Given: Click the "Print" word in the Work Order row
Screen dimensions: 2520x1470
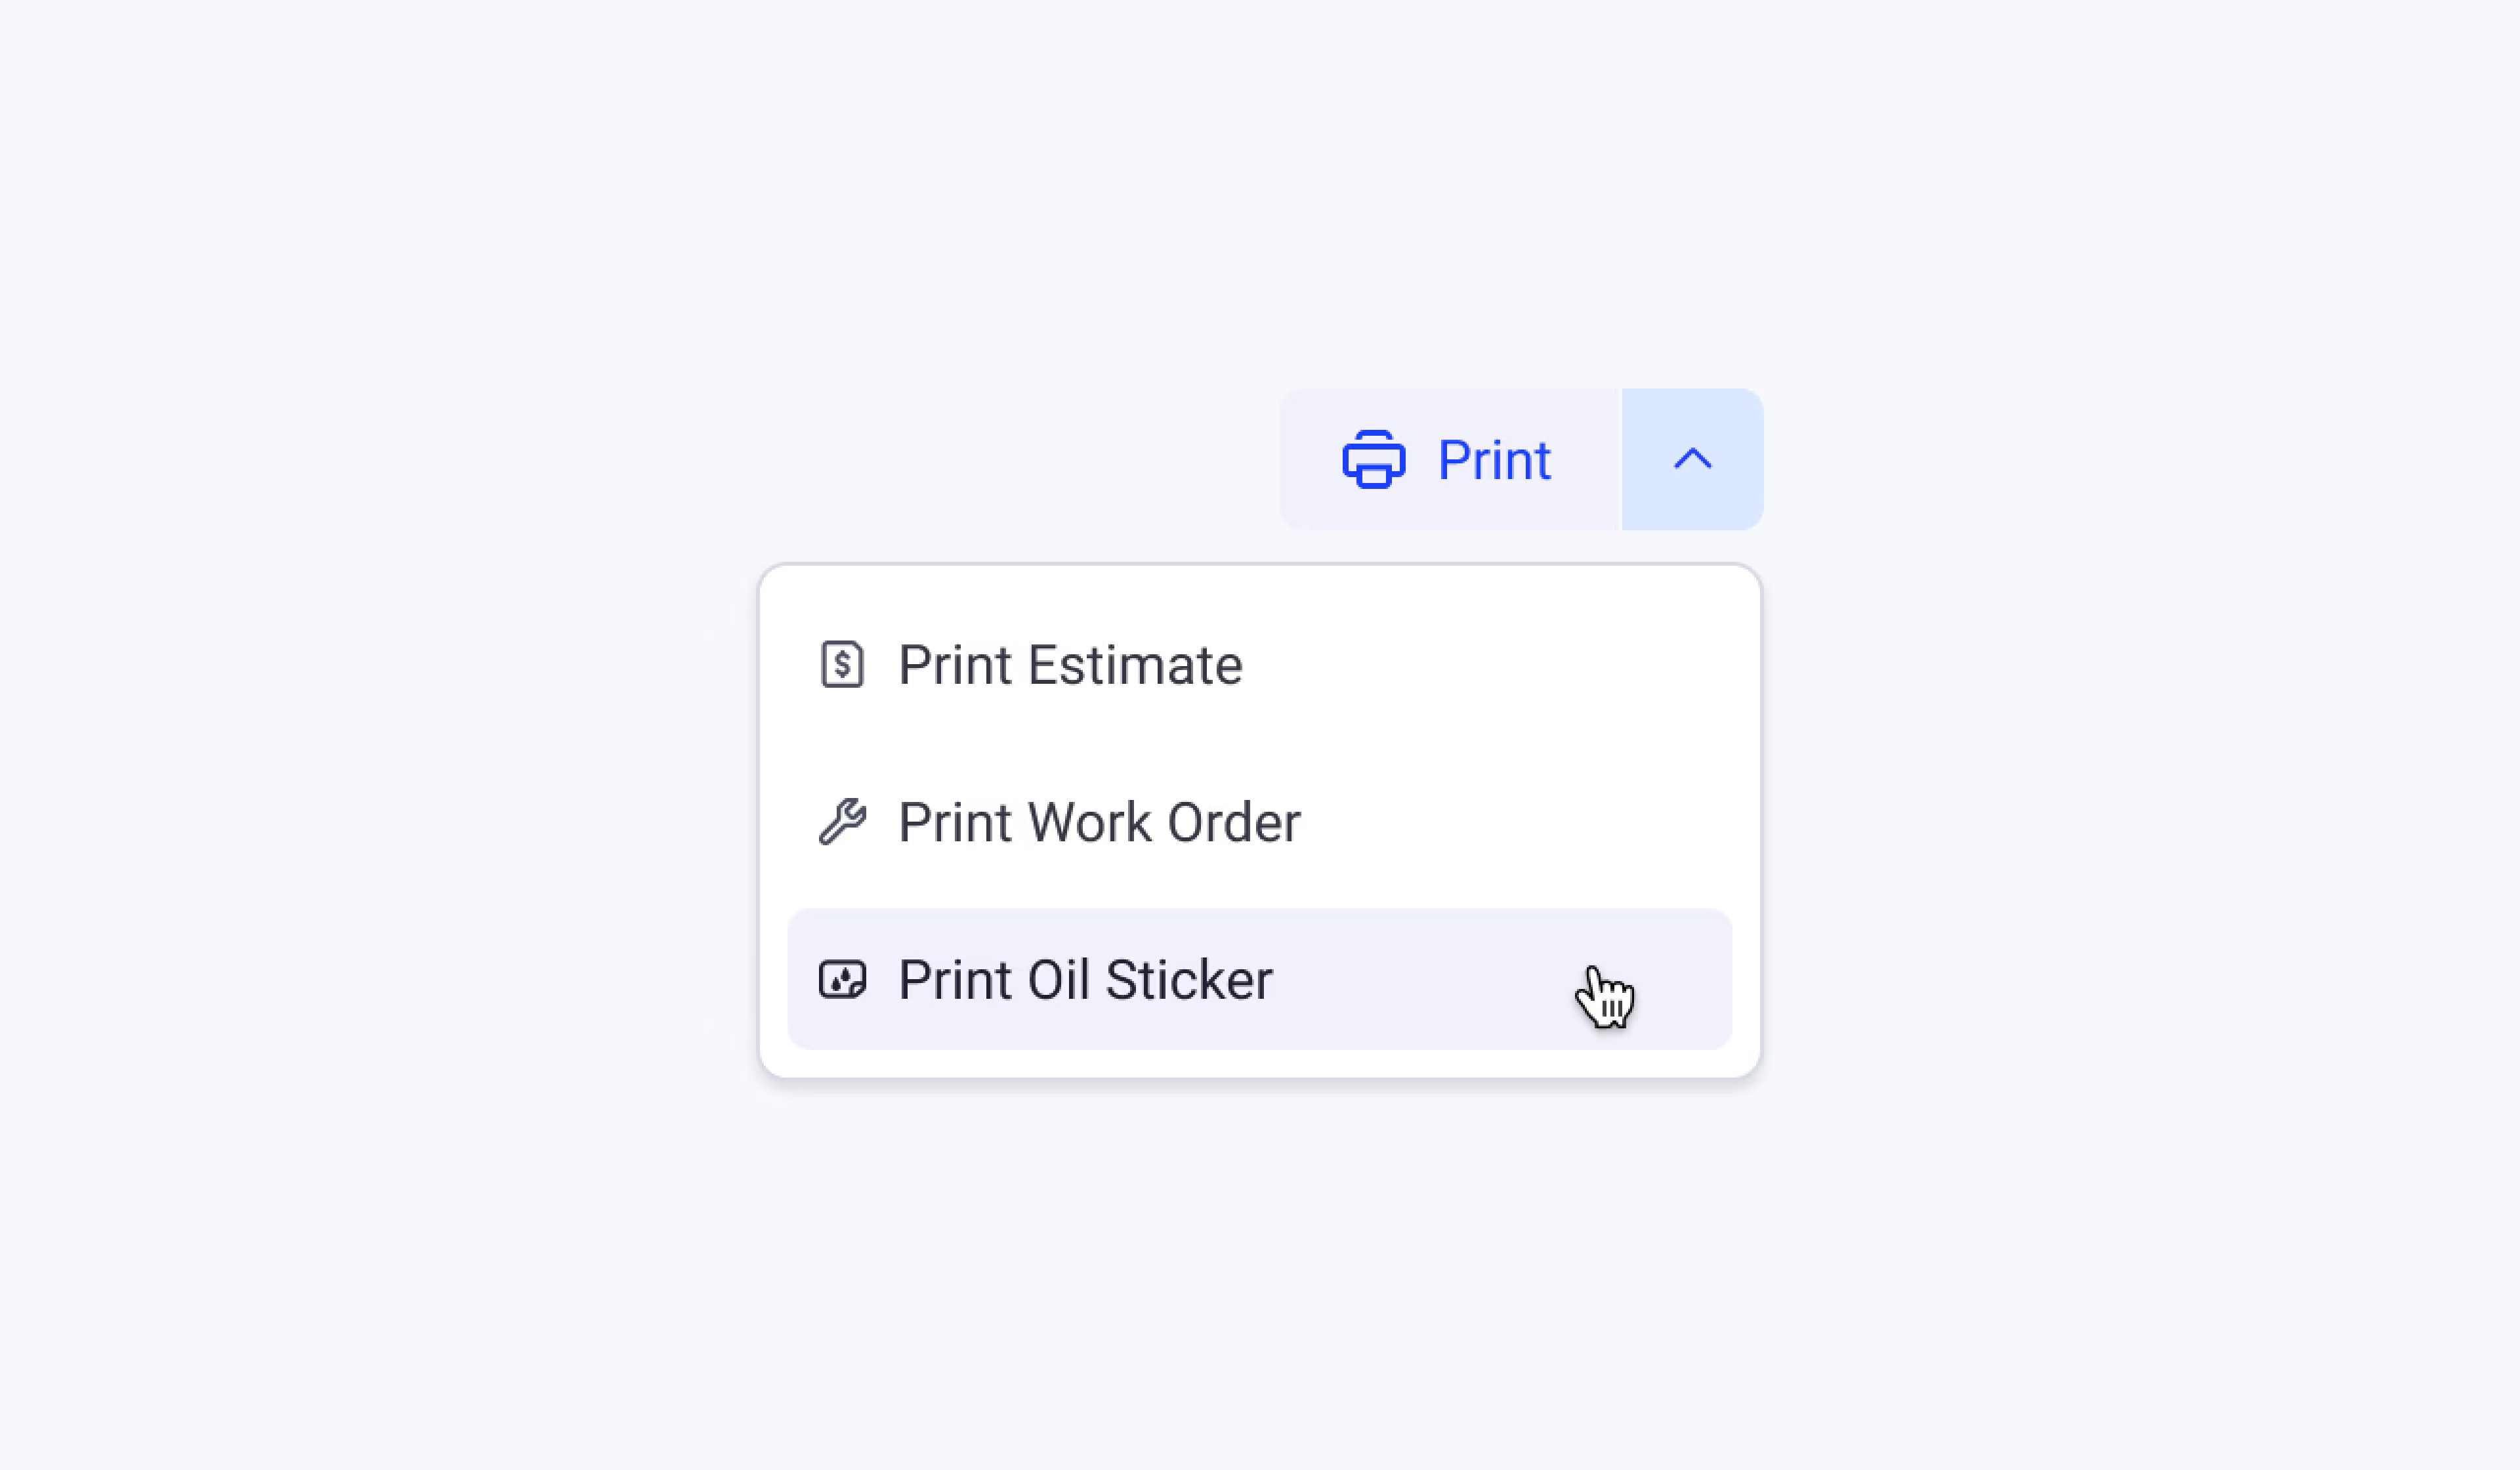Looking at the screenshot, I should coord(955,823).
